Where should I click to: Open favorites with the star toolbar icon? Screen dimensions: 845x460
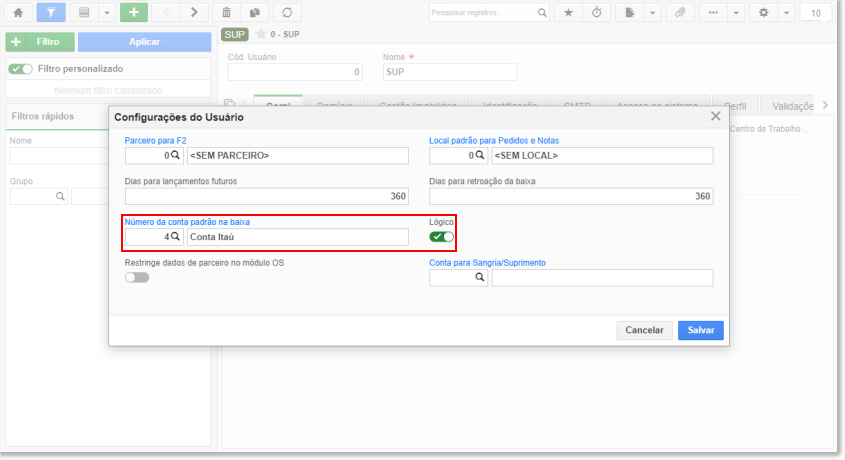569,12
